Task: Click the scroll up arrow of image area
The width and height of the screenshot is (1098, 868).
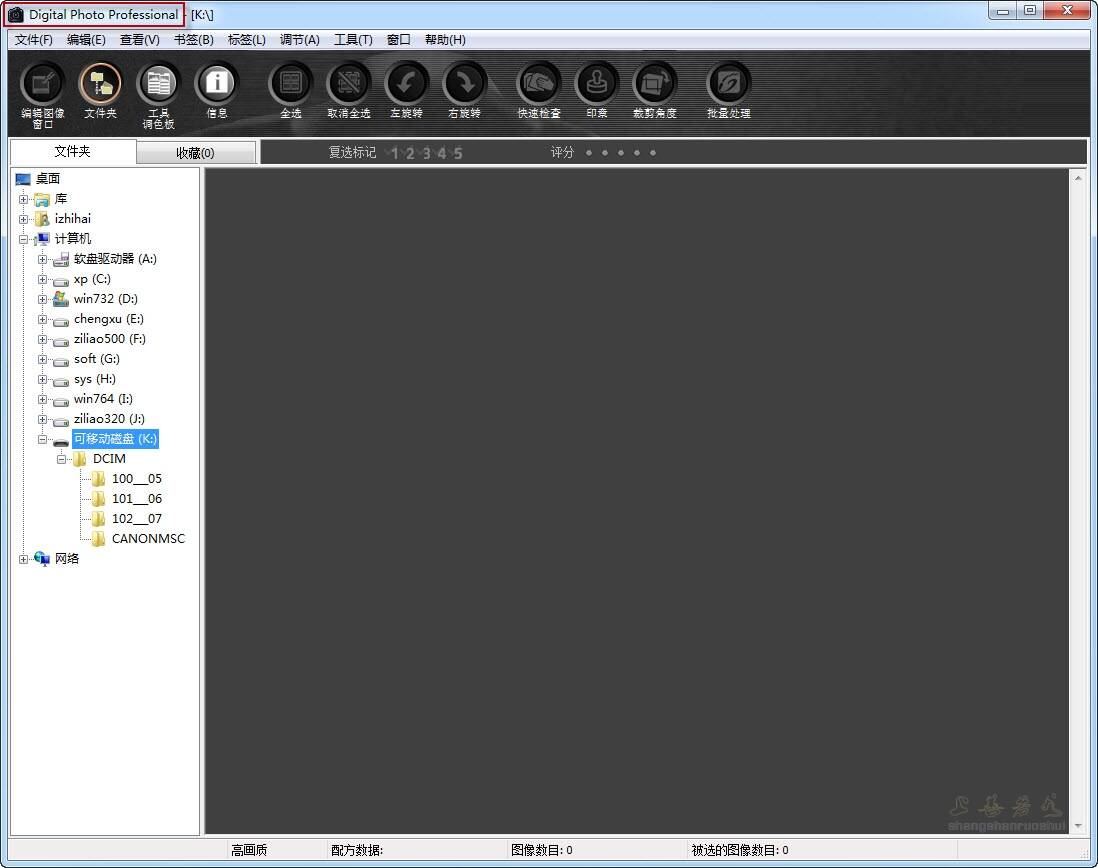Action: click(1078, 178)
